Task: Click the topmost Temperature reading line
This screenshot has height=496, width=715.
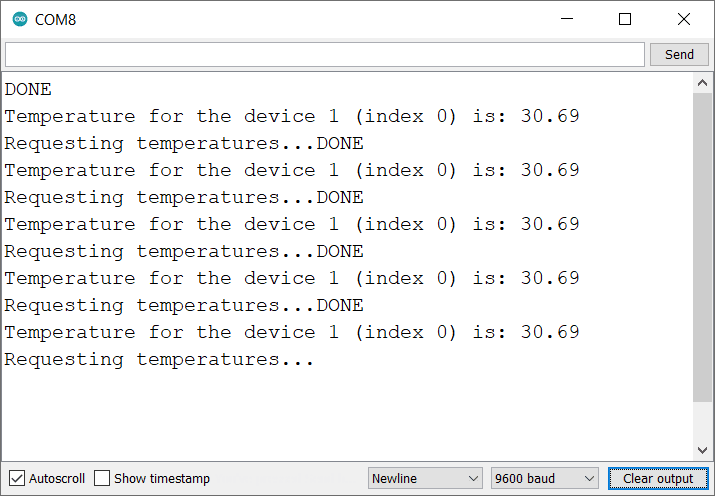Action: tap(291, 116)
